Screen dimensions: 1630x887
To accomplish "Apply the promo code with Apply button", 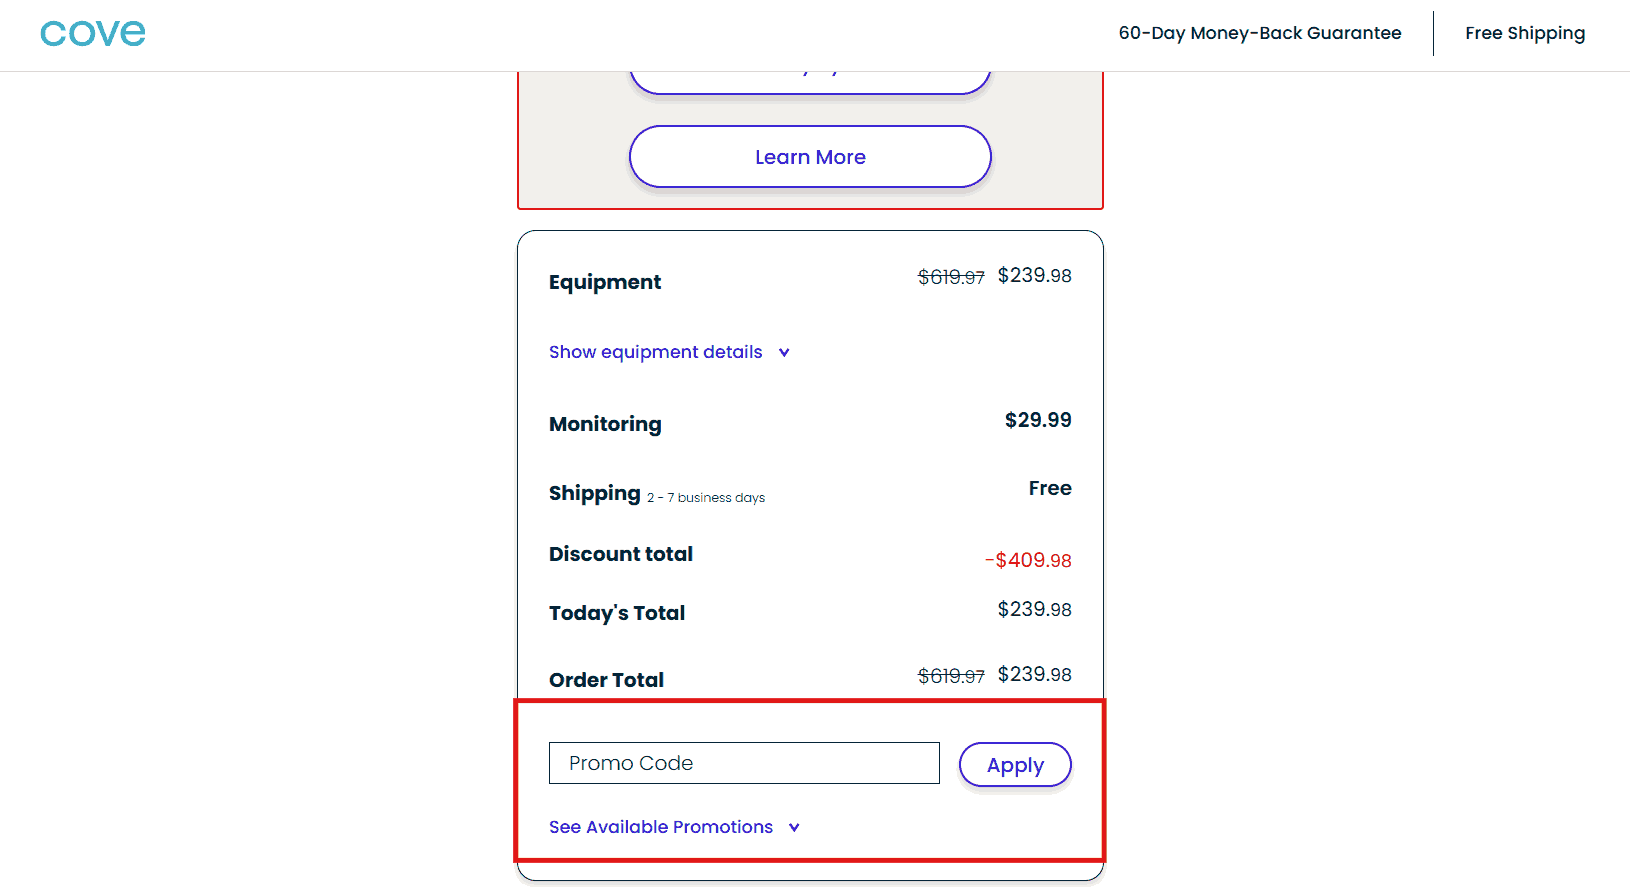I will click(1014, 765).
